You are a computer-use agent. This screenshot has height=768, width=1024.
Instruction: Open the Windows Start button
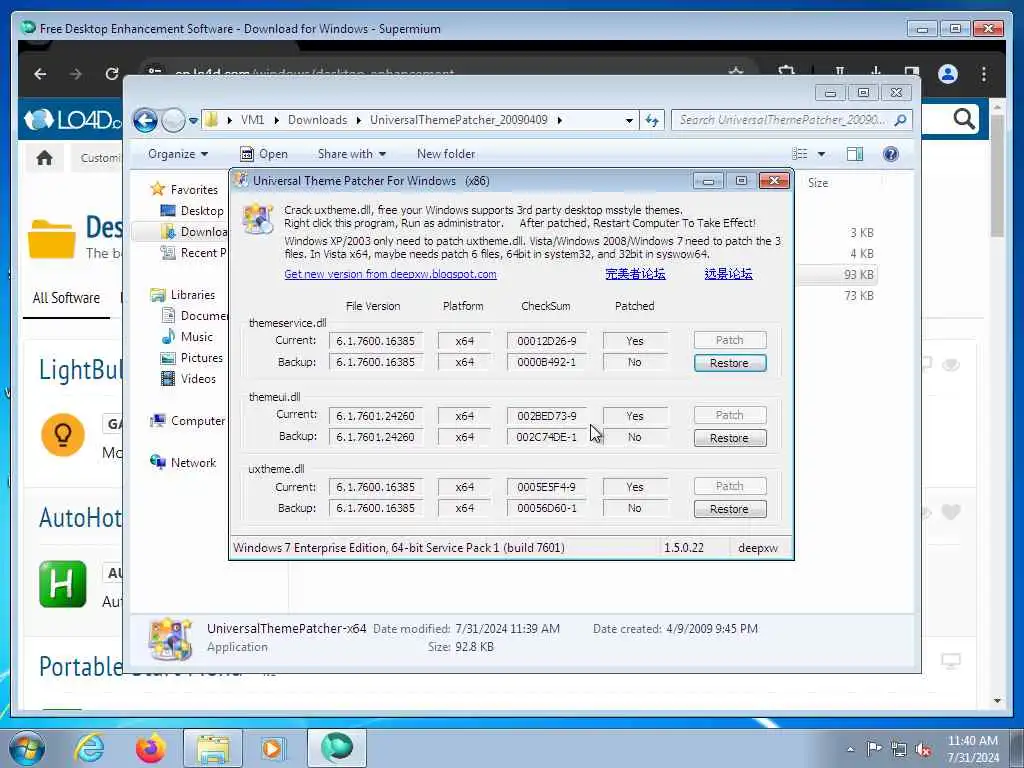point(26,748)
